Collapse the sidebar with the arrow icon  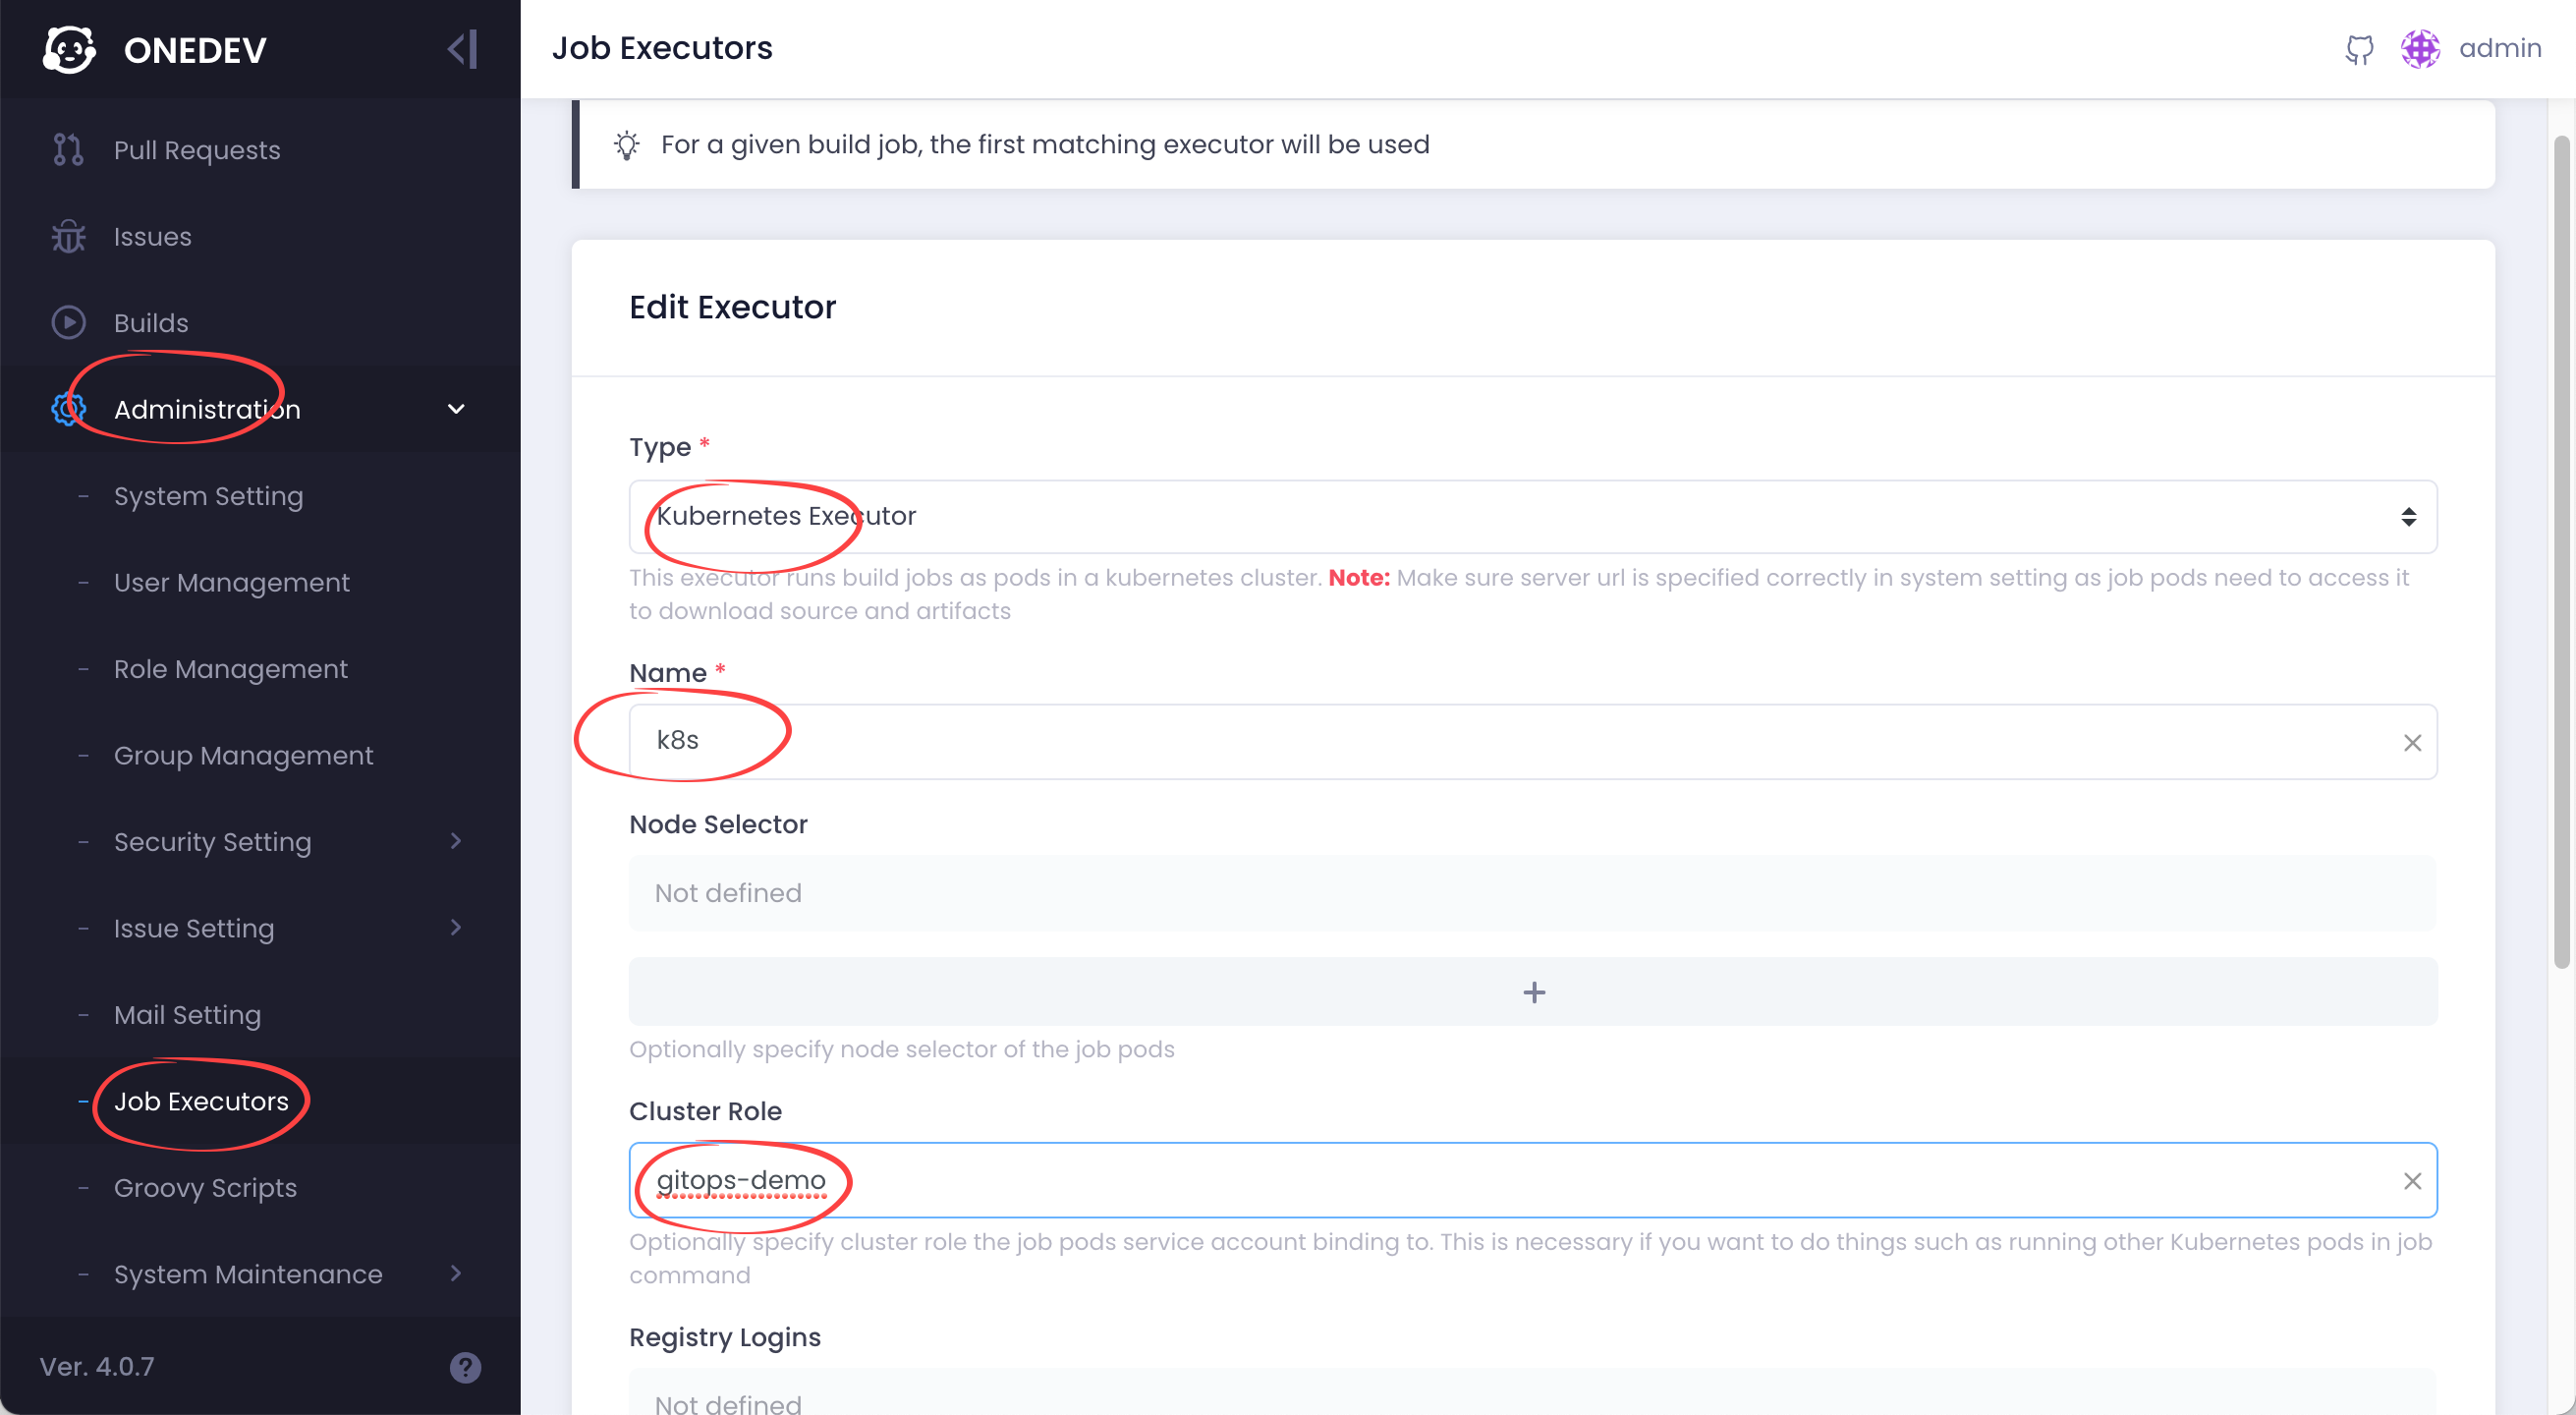point(462,49)
